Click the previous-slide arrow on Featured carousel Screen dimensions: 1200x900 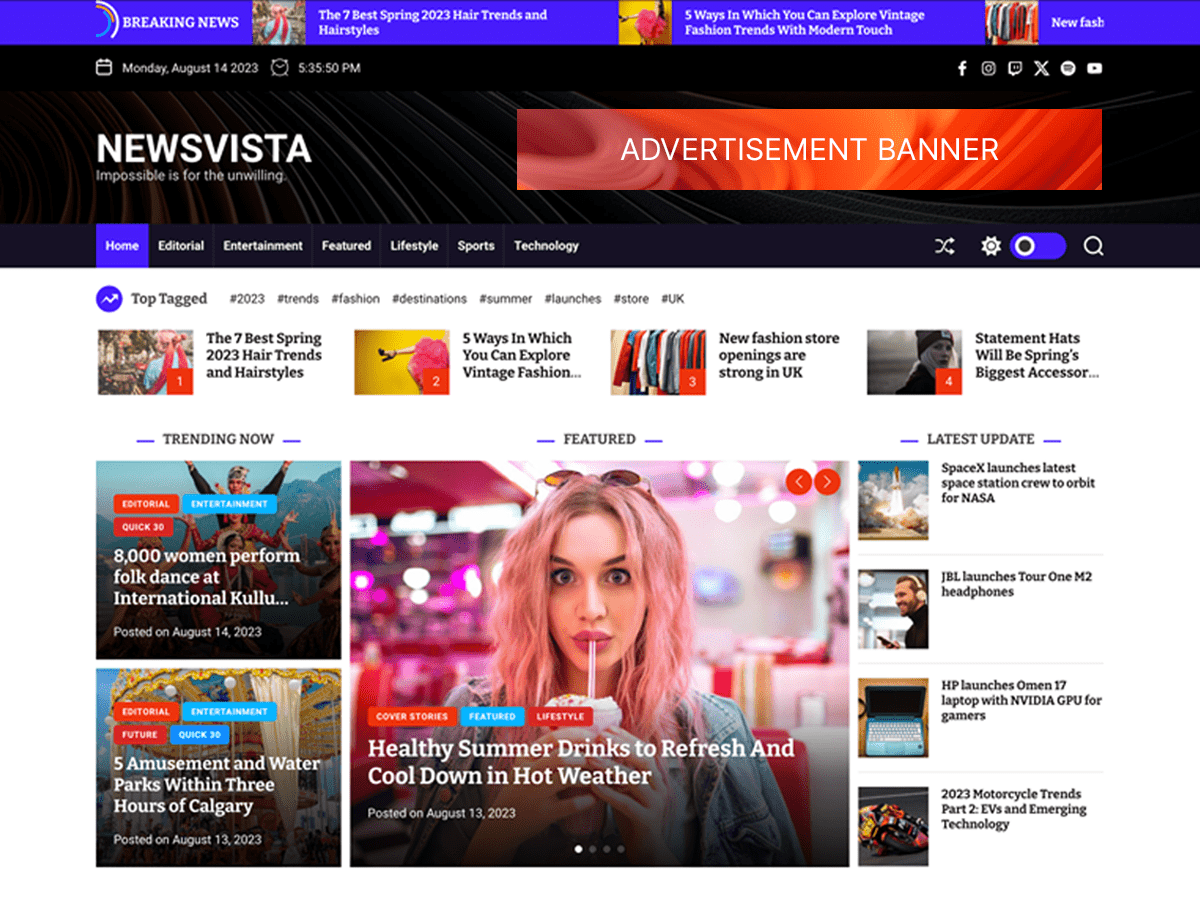[798, 481]
